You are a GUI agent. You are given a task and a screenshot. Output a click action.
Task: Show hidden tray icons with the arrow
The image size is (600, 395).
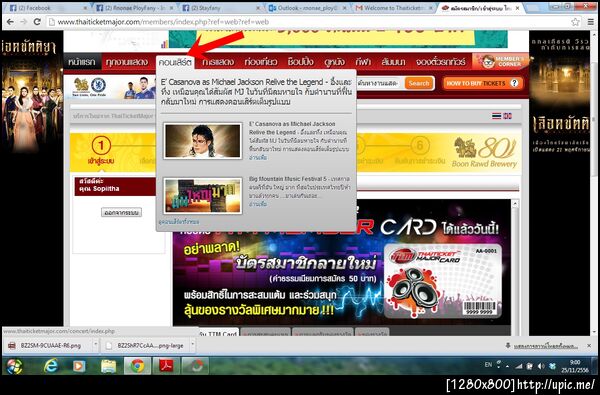click(507, 366)
